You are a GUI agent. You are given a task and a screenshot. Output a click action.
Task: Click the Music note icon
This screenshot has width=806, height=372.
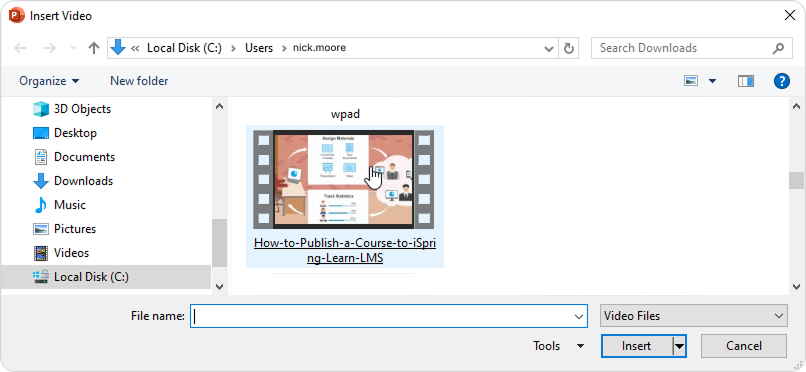tap(41, 204)
